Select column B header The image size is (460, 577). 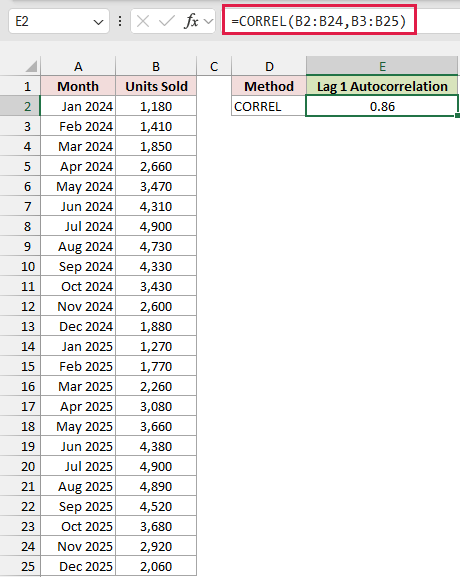click(156, 67)
